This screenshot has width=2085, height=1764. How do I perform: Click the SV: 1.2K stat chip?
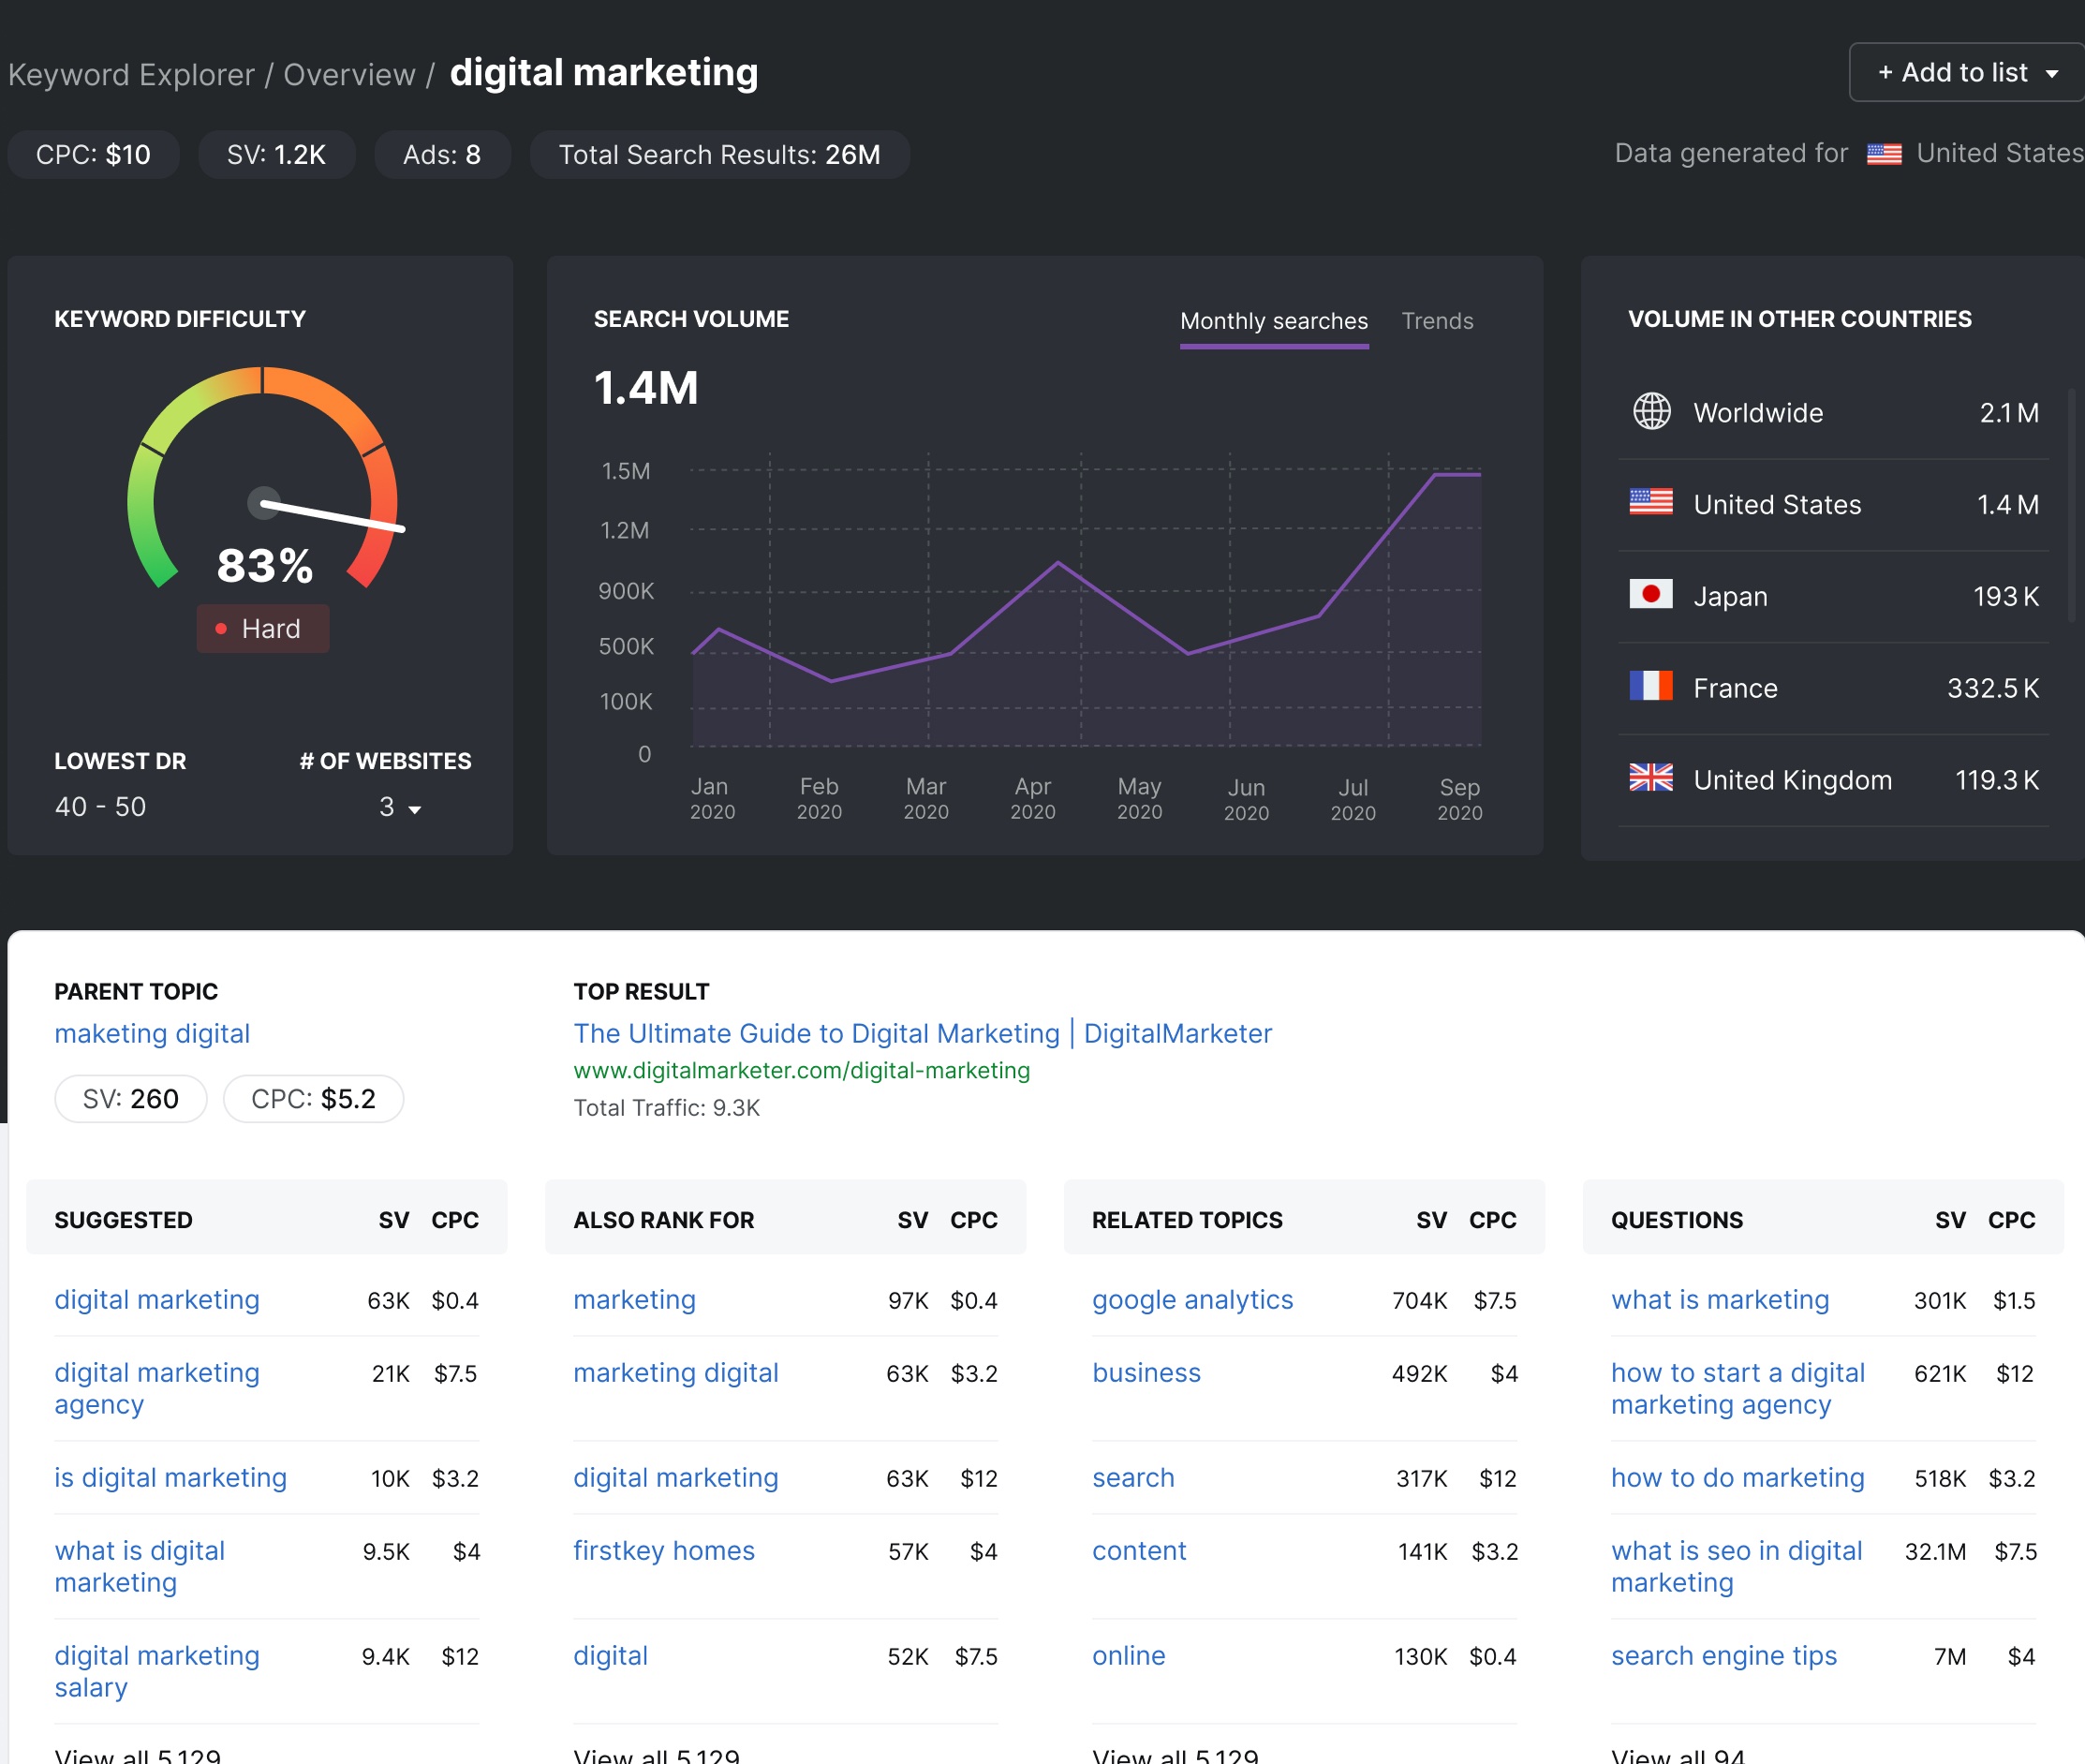276,154
